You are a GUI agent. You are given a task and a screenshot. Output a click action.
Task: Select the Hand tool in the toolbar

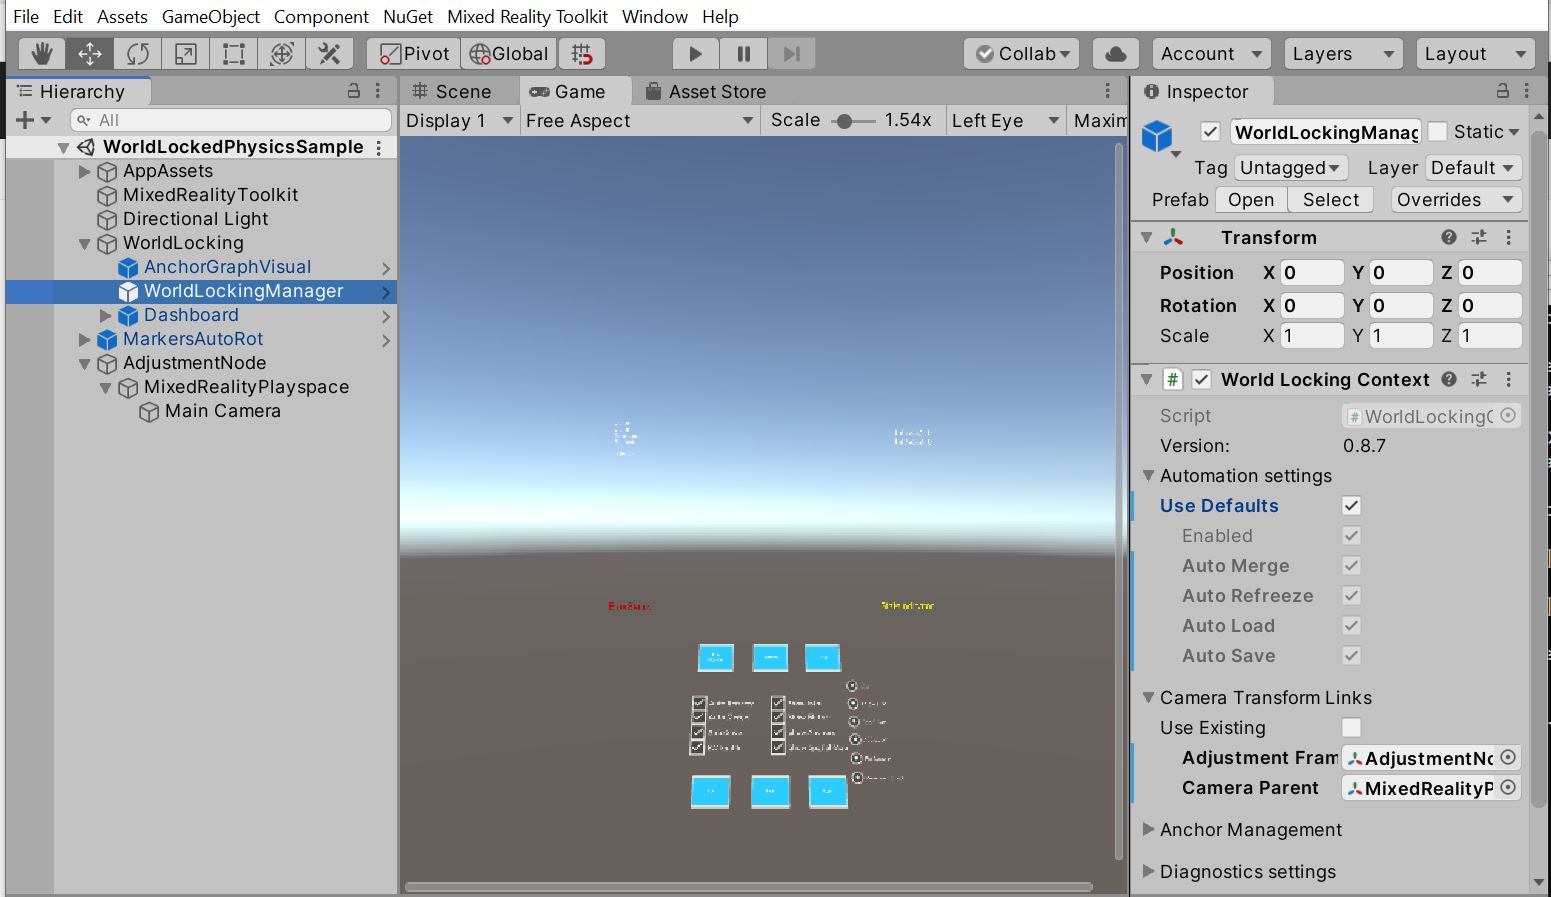tap(41, 53)
